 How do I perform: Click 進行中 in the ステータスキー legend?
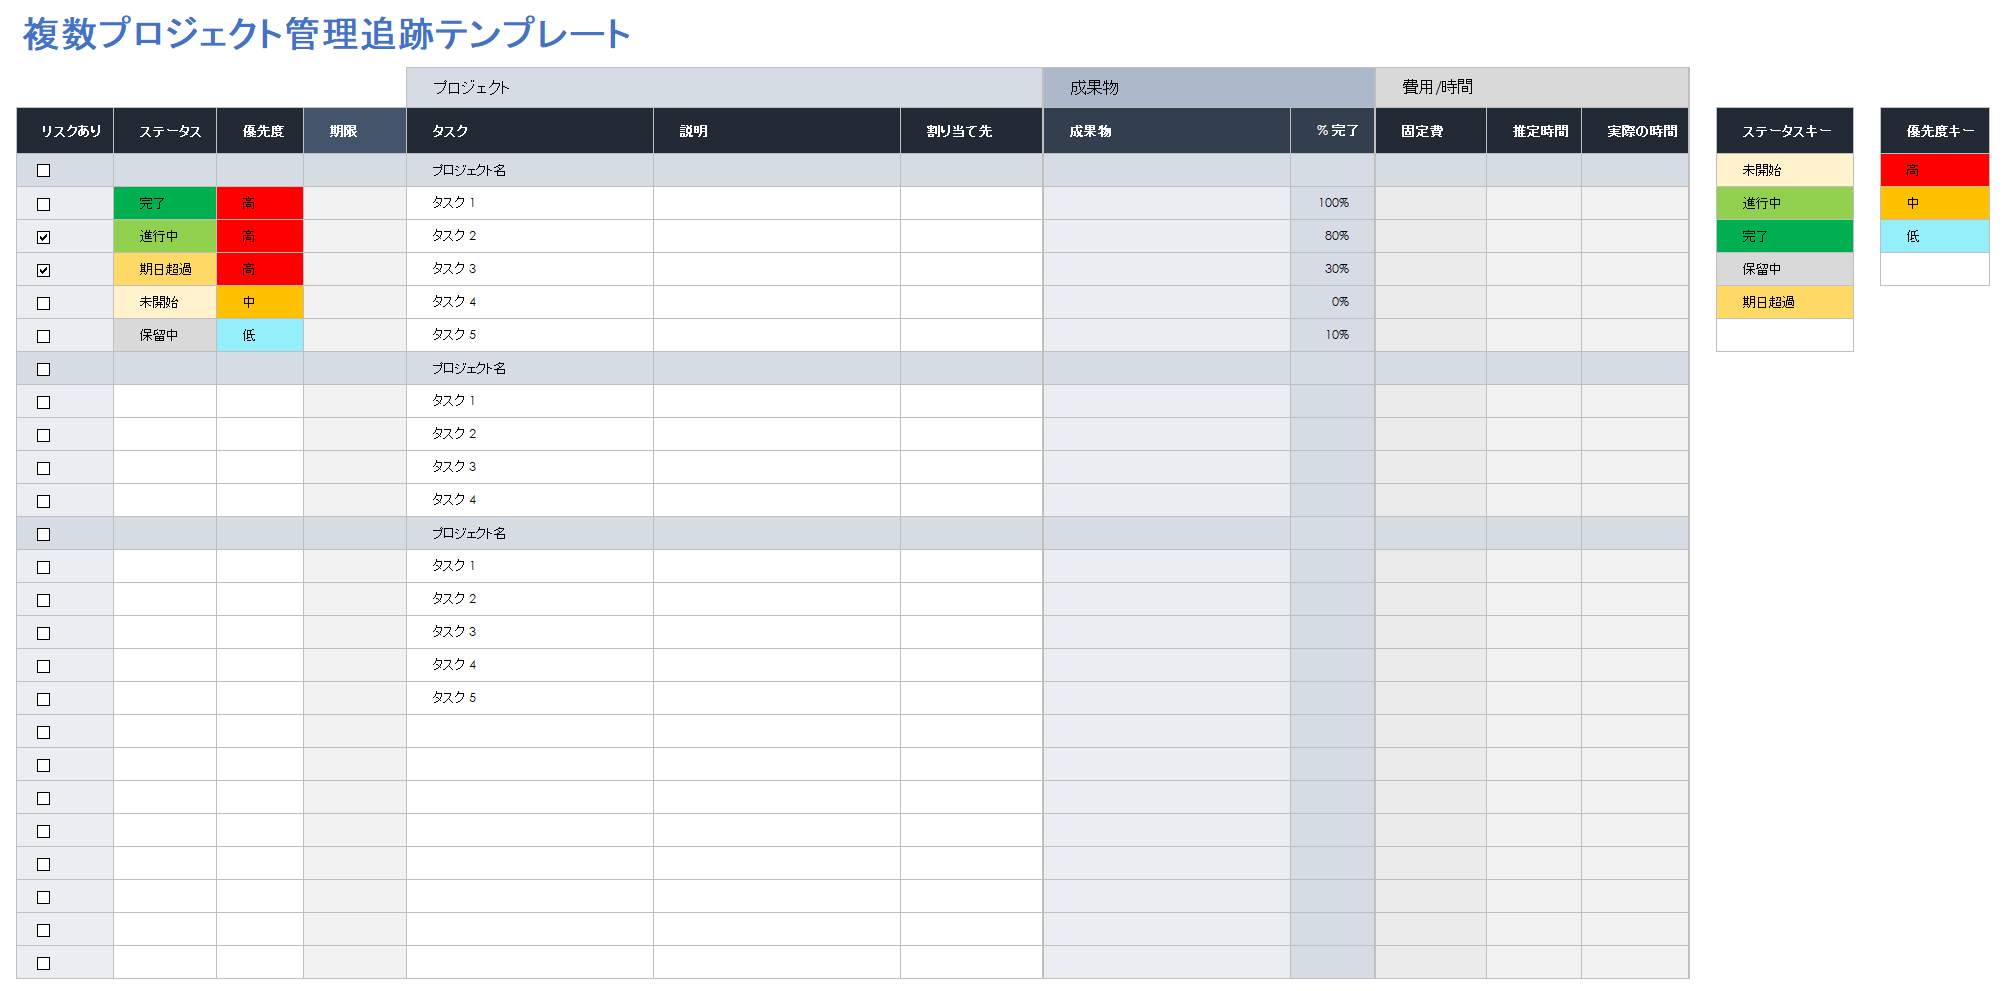(1785, 203)
